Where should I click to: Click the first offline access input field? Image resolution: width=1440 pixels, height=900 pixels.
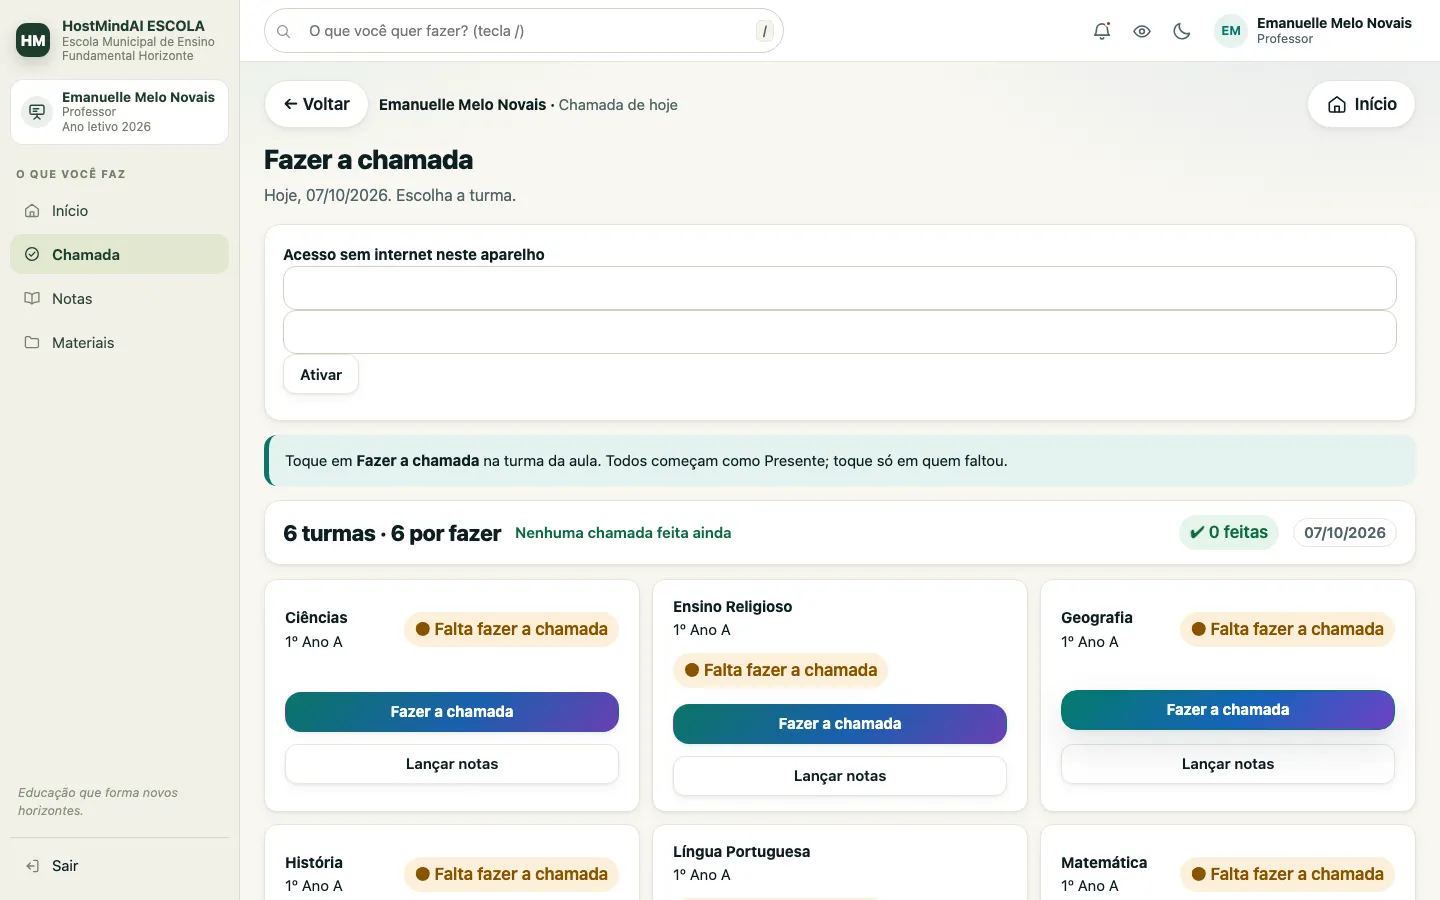coord(840,288)
